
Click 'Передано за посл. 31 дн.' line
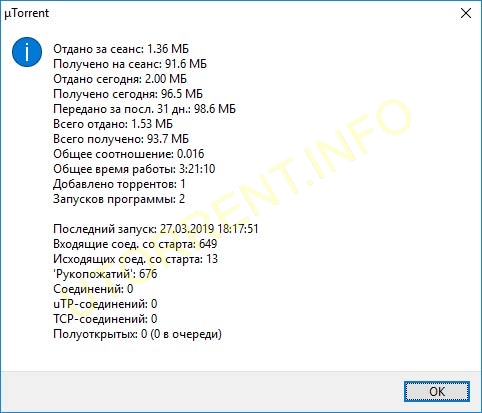144,109
